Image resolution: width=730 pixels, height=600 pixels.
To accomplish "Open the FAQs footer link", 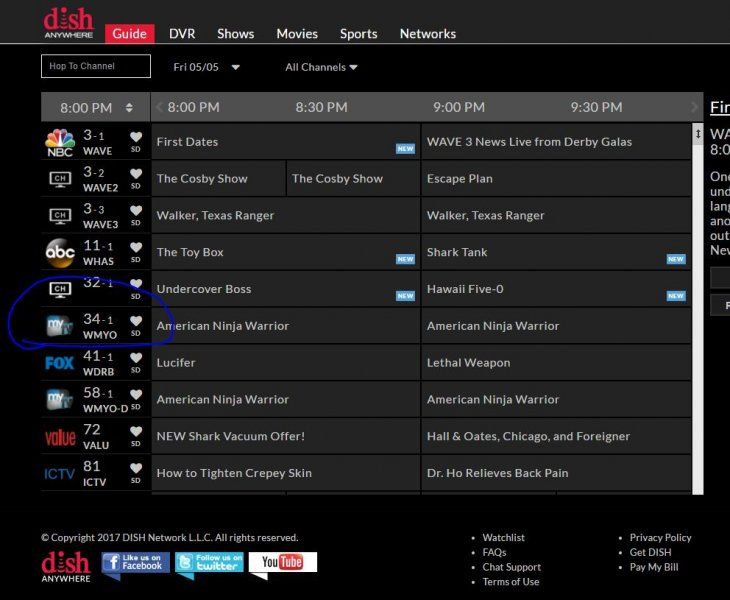I will point(494,552).
